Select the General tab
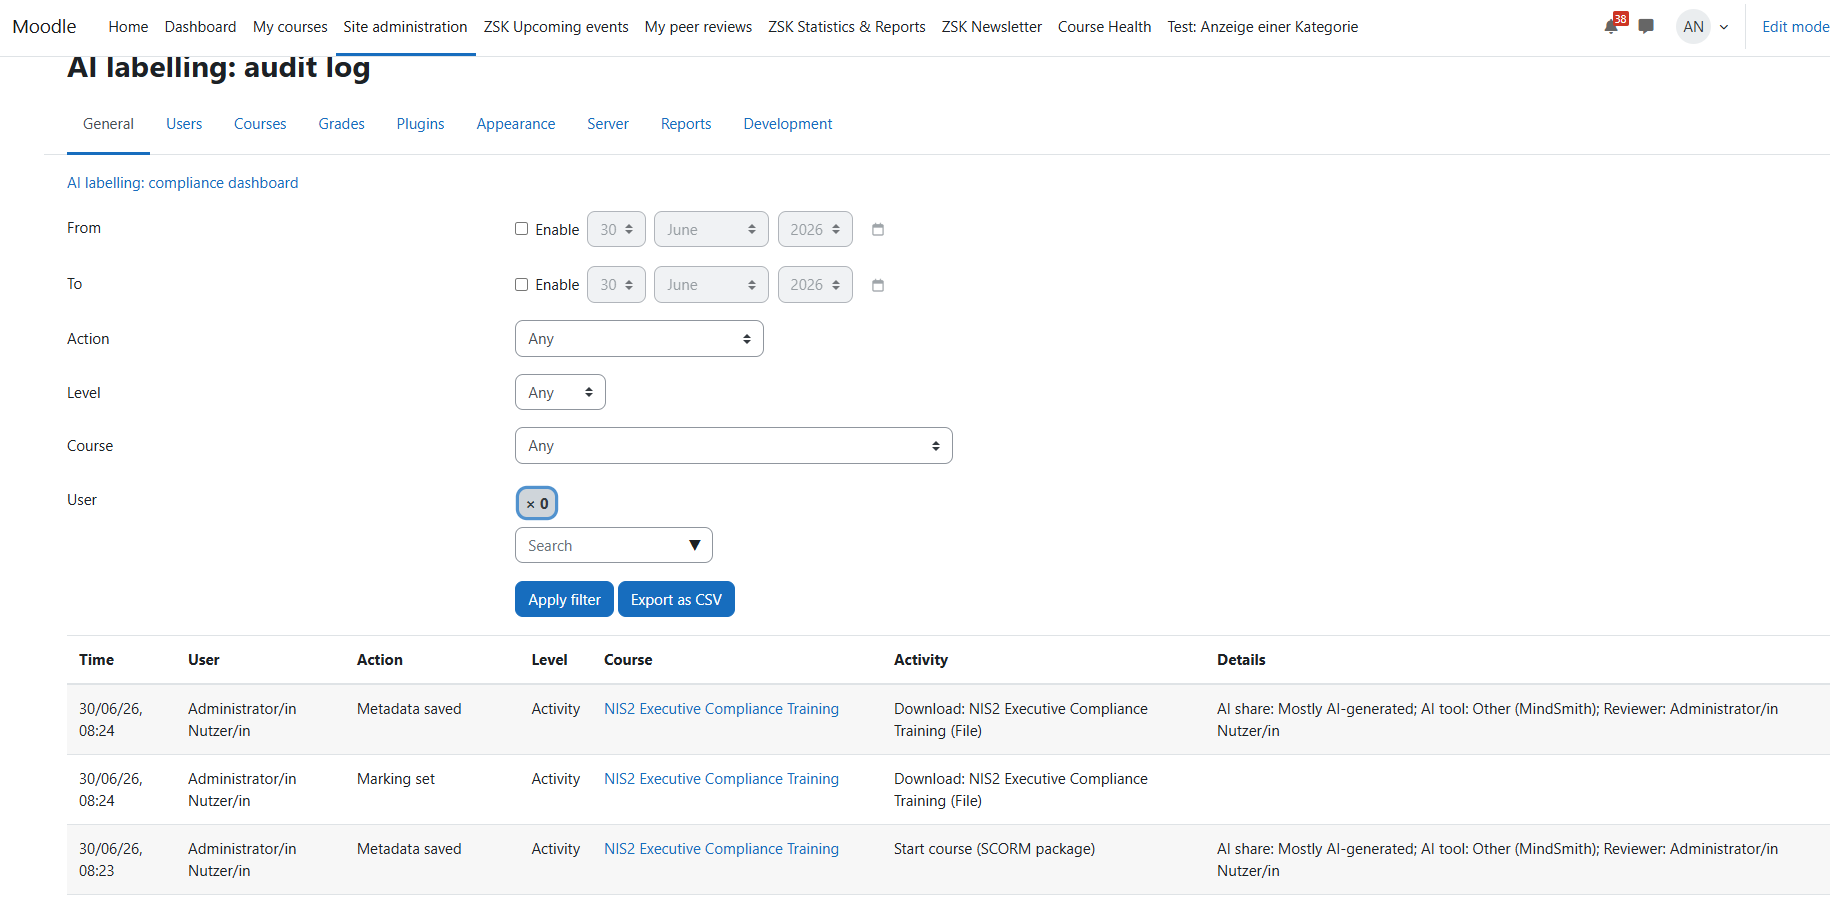The image size is (1830, 904). tap(108, 124)
